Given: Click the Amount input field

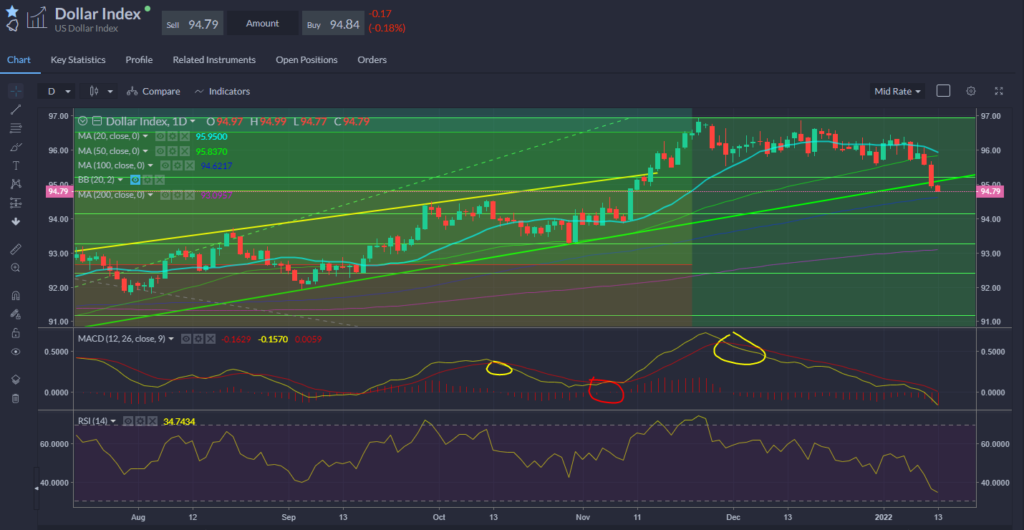Looking at the screenshot, I should click(262, 23).
